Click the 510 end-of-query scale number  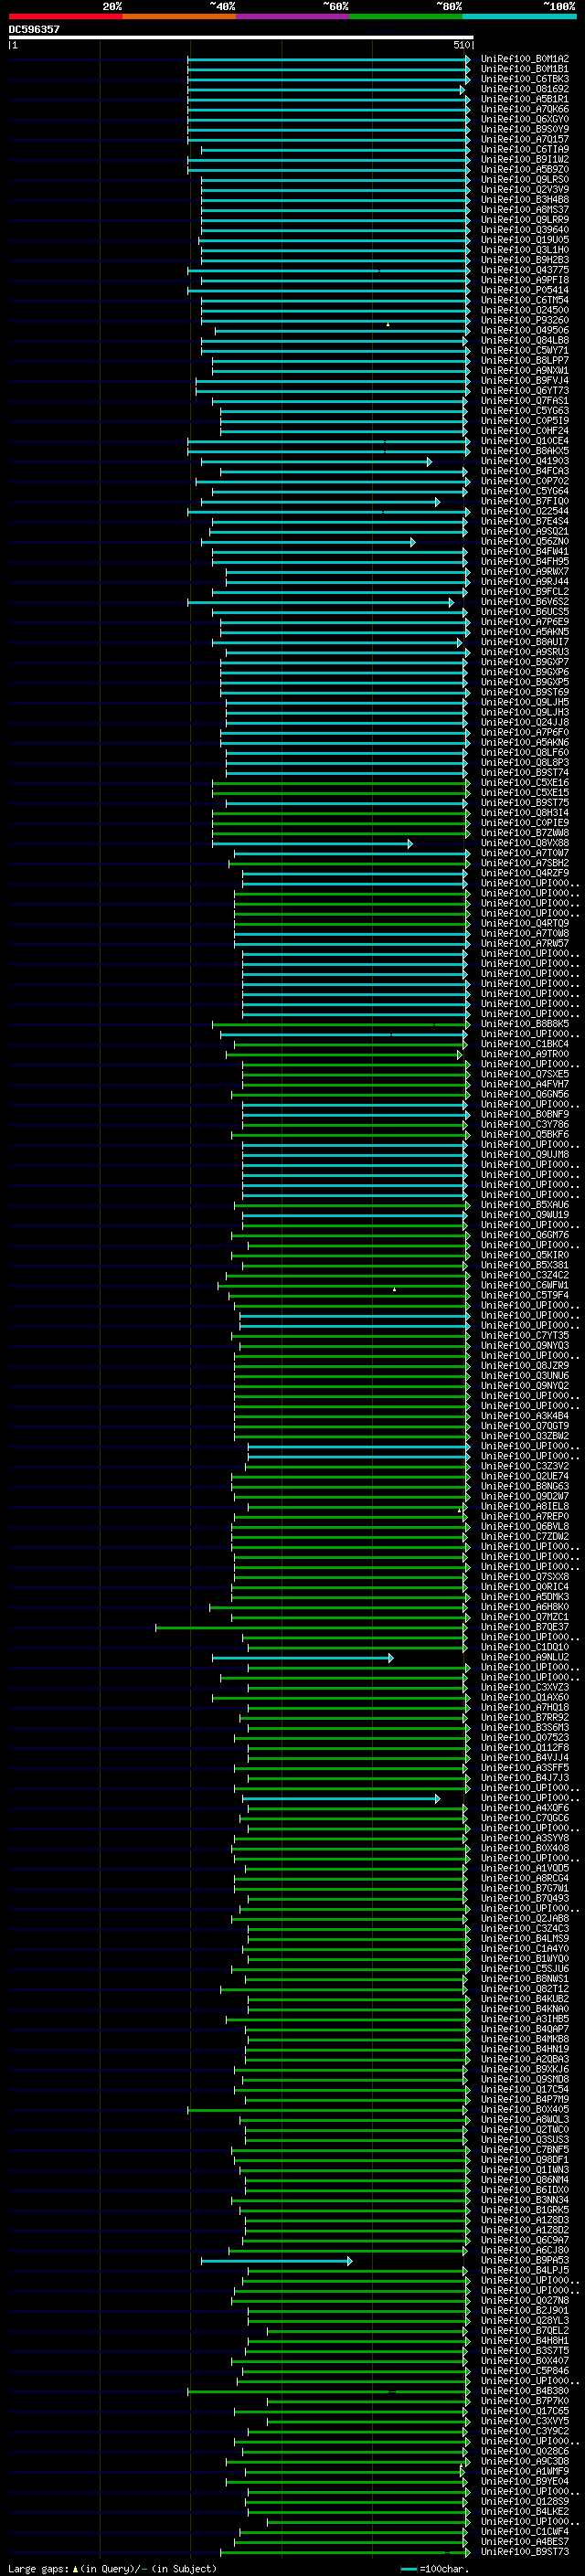[461, 45]
